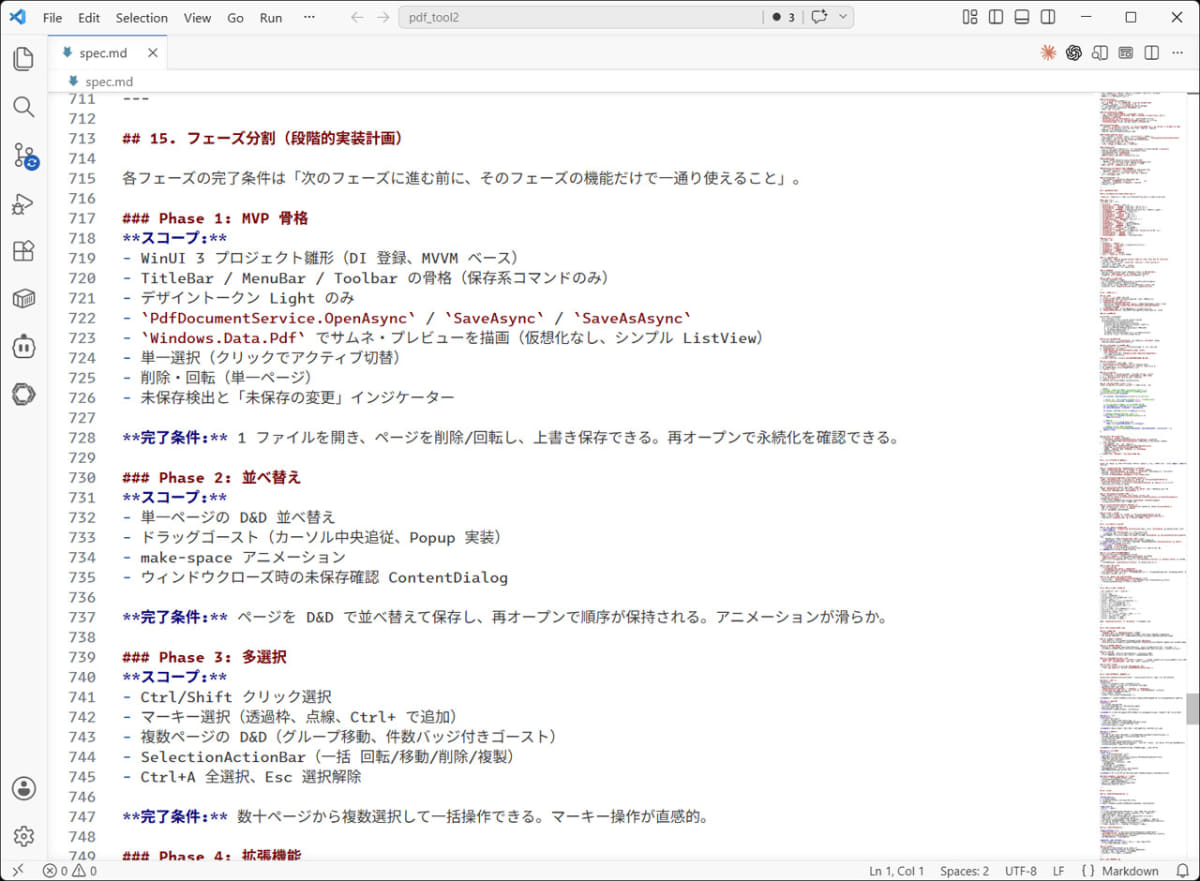The height and width of the screenshot is (881, 1200).
Task: Open the View menu
Action: [197, 17]
